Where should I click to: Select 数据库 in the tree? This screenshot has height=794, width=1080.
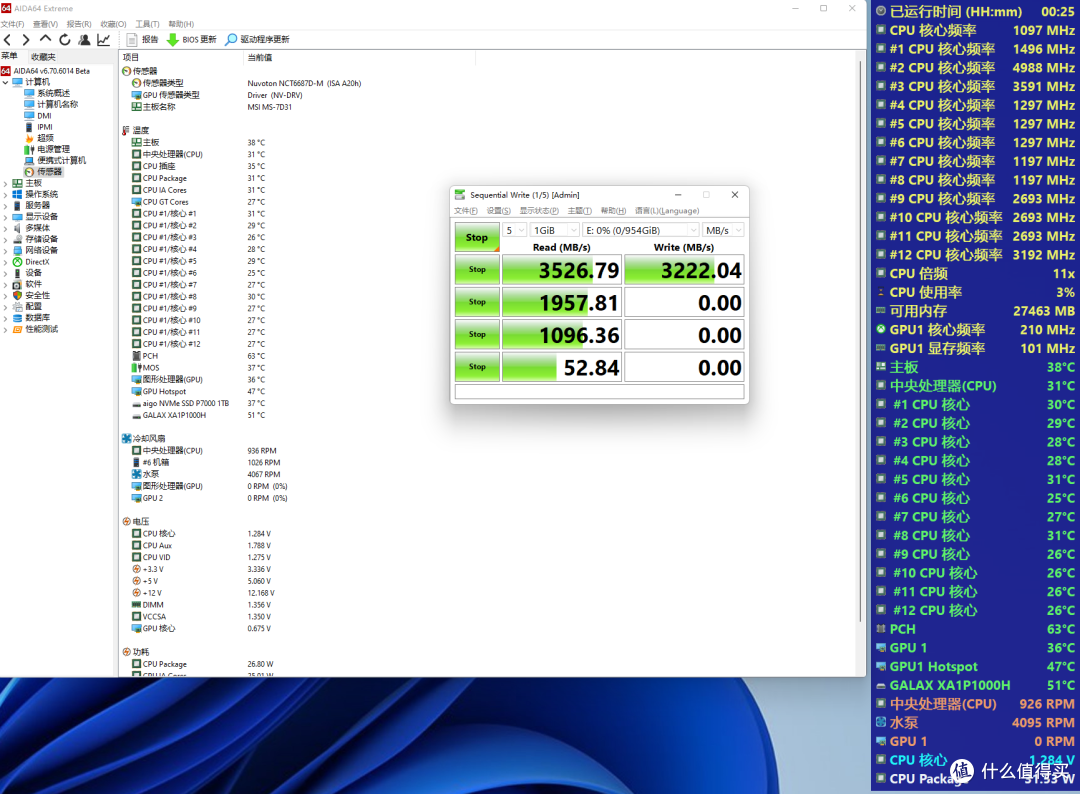31,317
